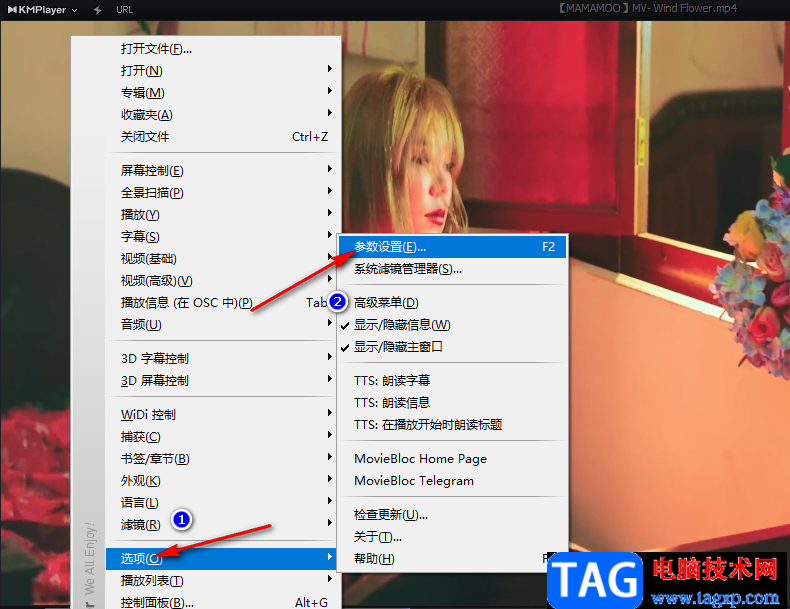Click the lightning bolt icon in the title bar
Image resolution: width=790 pixels, height=609 pixels.
[x=97, y=10]
